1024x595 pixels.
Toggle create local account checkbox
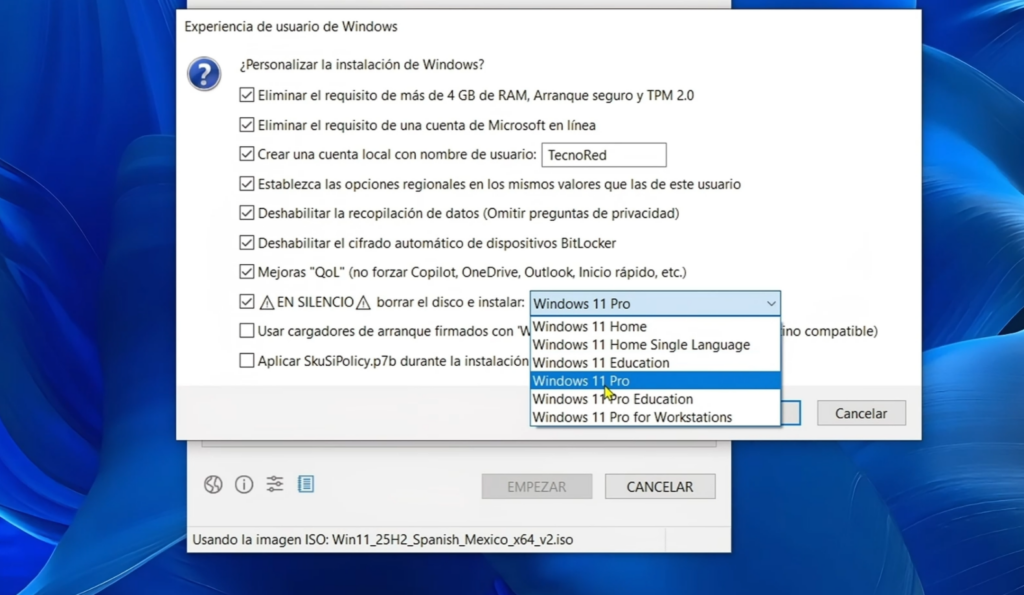tap(246, 154)
